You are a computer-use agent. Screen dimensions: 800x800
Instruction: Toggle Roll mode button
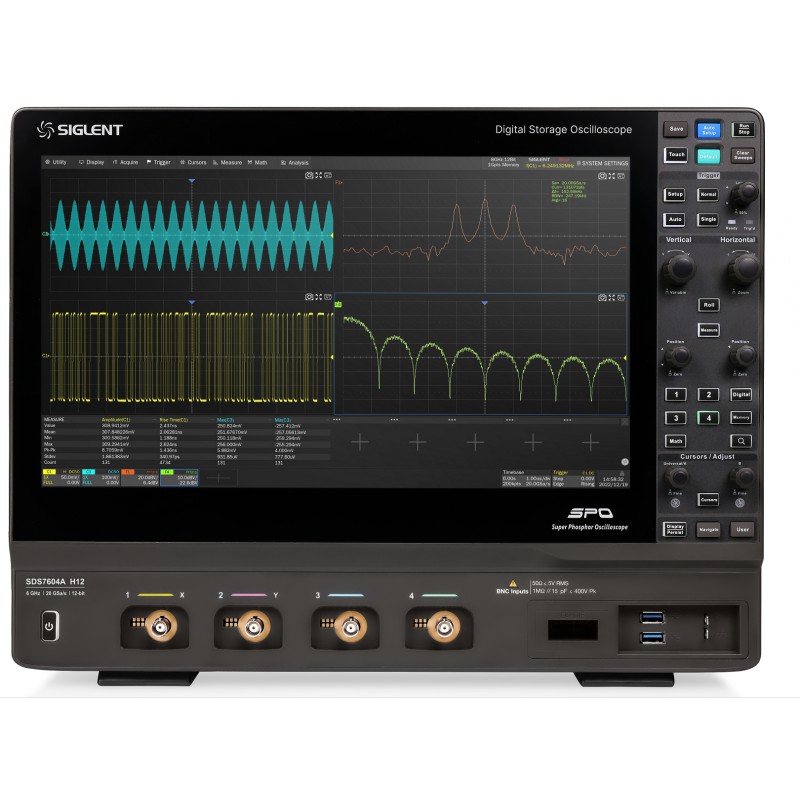(709, 305)
